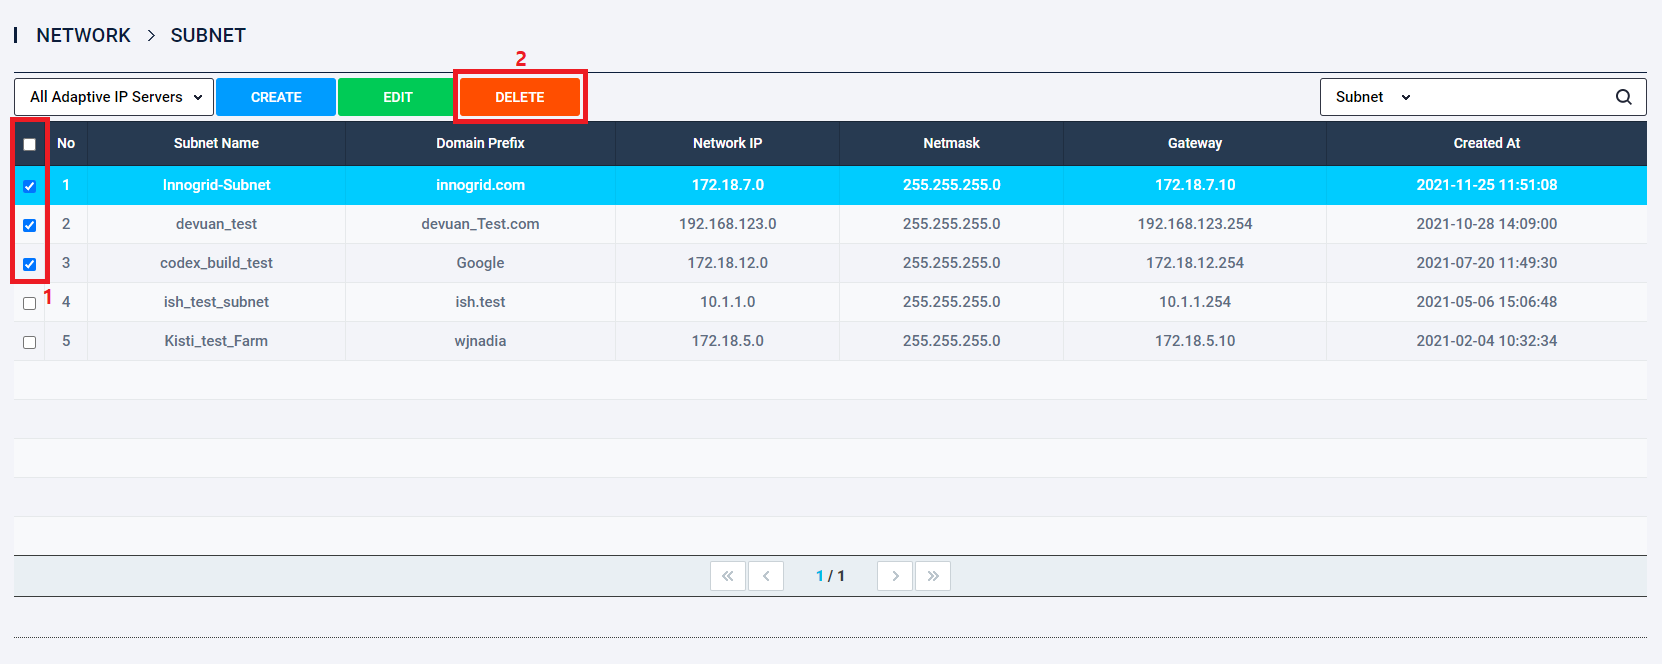This screenshot has height=664, width=1662.
Task: Click the search magnifier icon
Action: [1623, 97]
